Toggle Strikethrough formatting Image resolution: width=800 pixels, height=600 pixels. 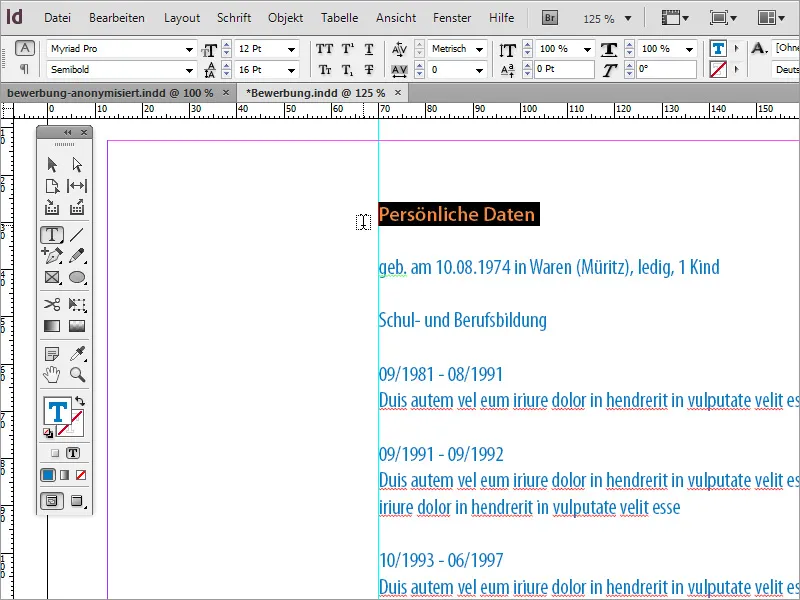pyautogui.click(x=369, y=69)
